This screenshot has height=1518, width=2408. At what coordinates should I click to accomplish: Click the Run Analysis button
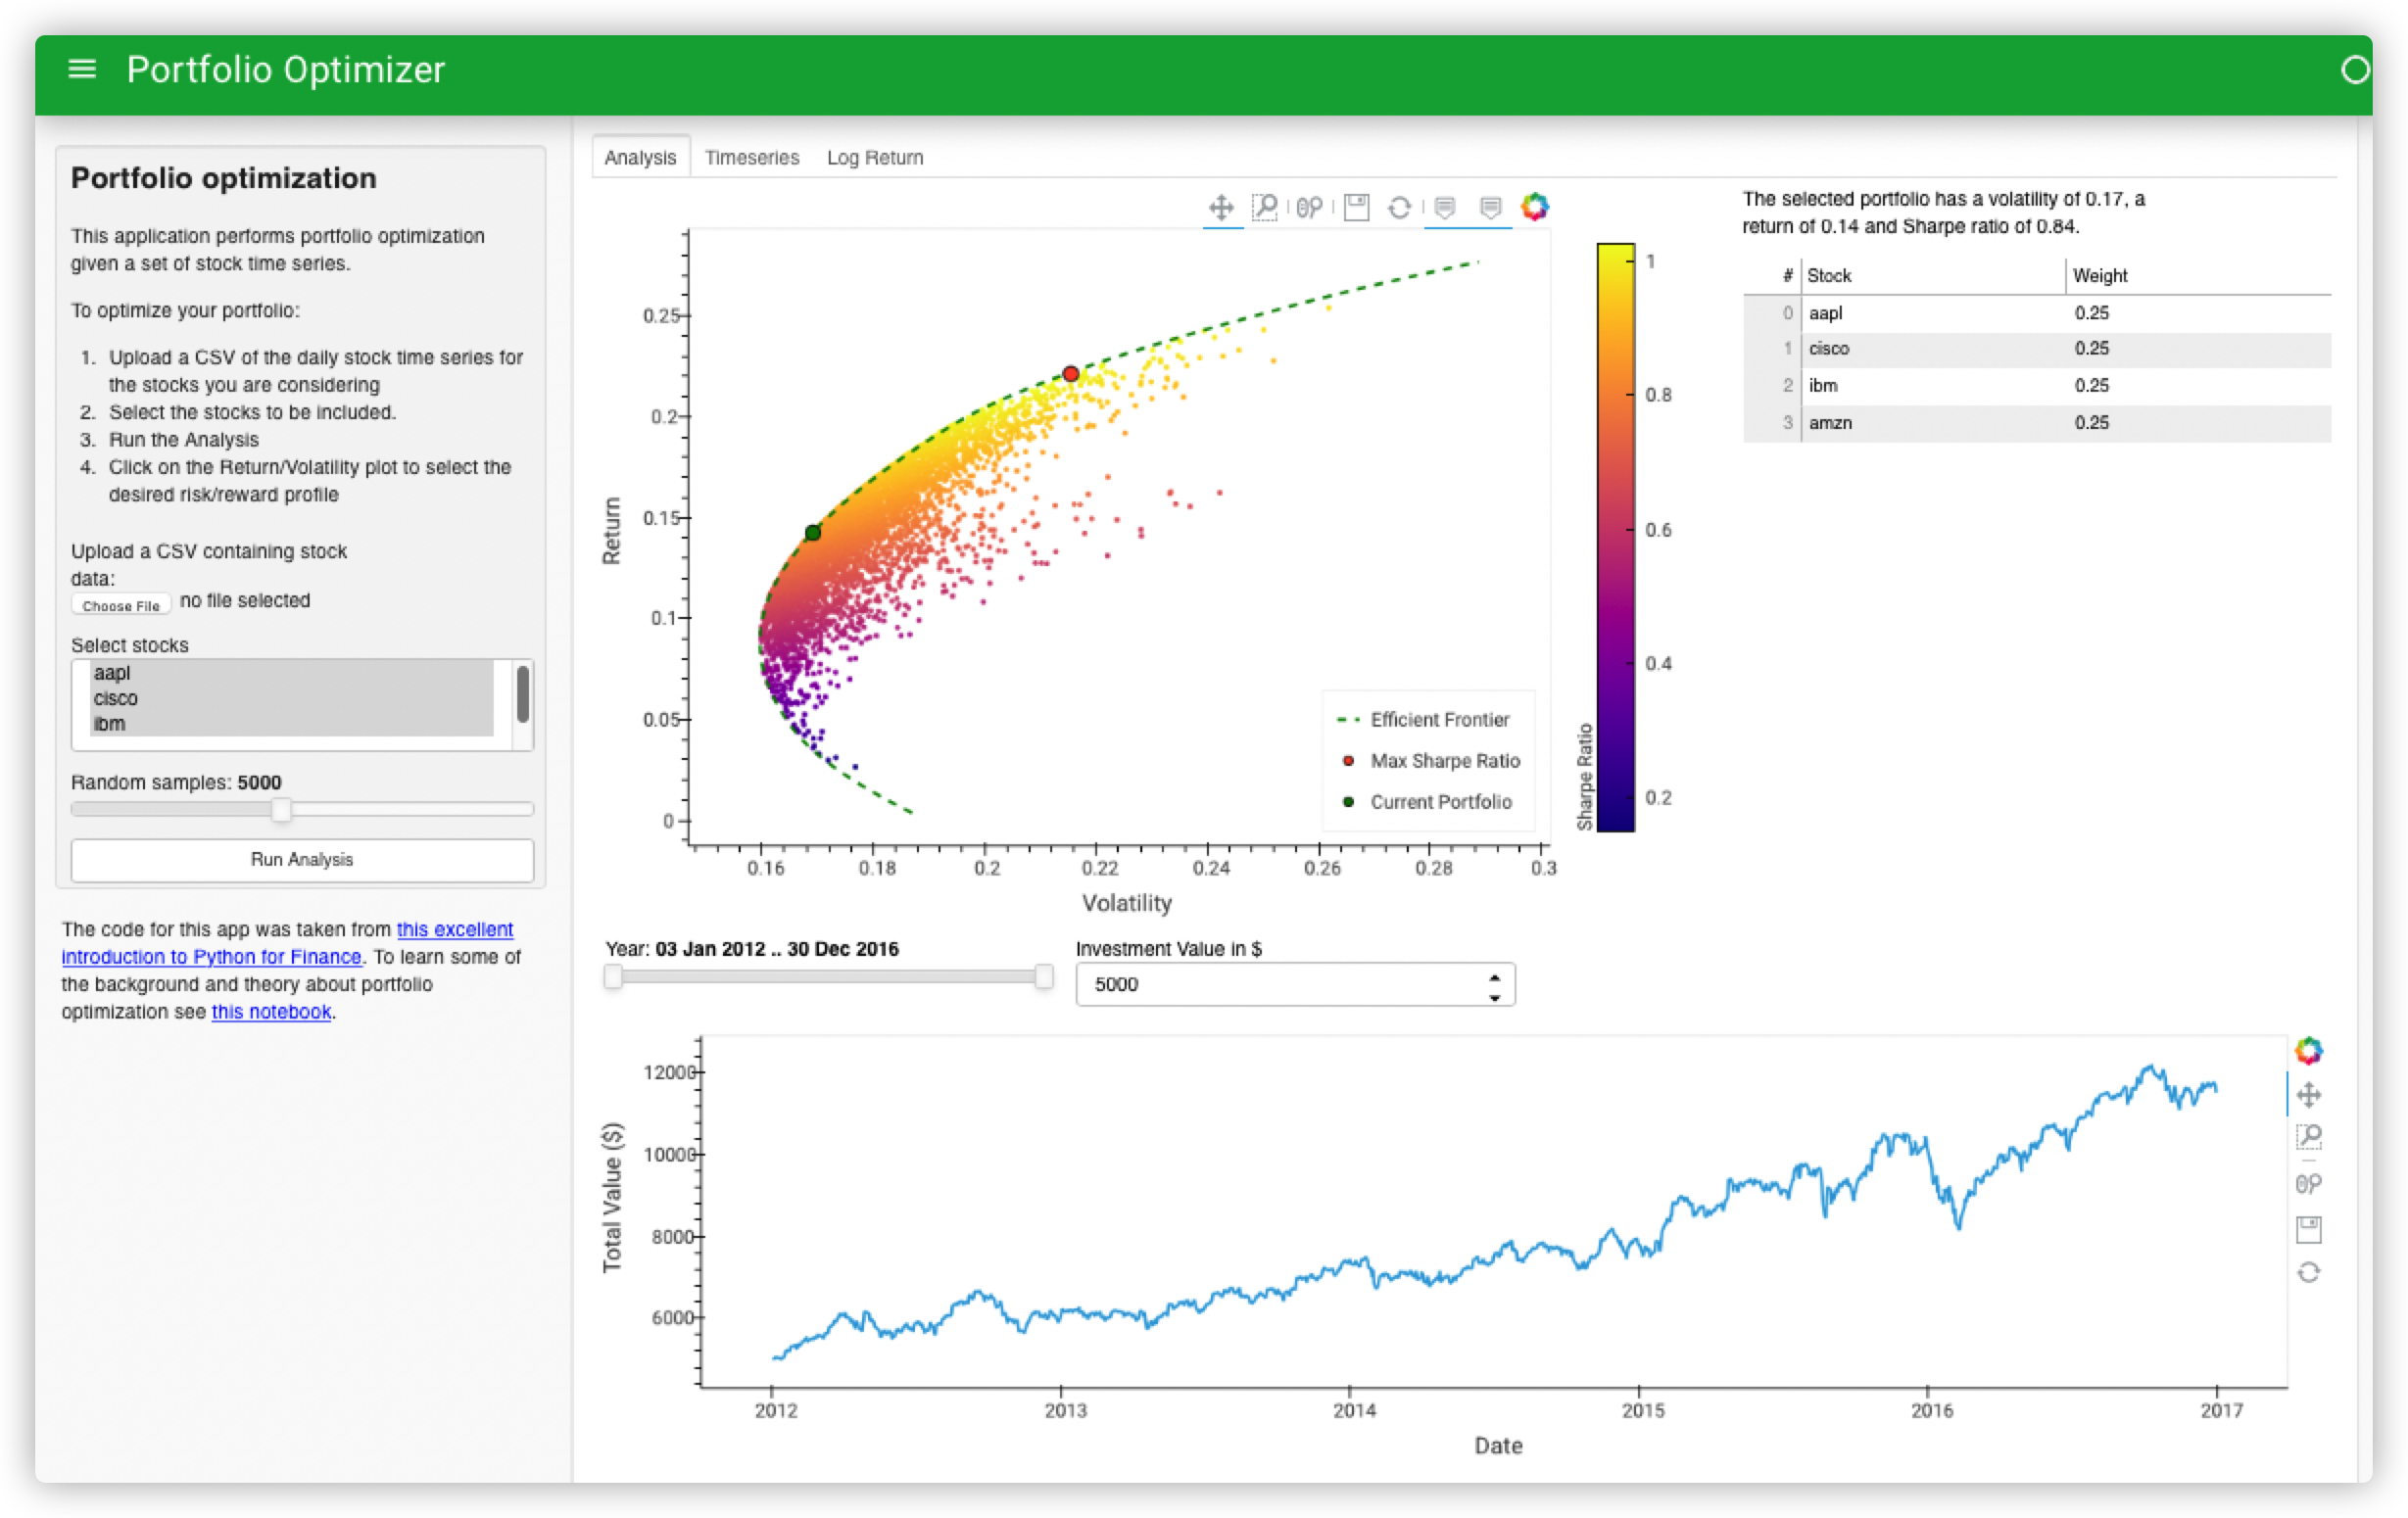click(302, 859)
